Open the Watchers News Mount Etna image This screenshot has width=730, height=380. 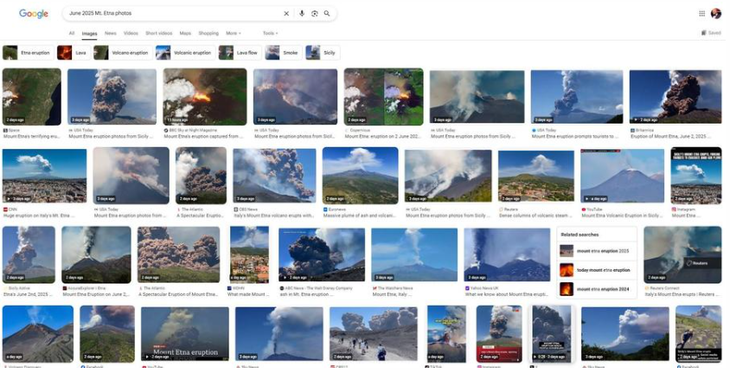pos(414,255)
